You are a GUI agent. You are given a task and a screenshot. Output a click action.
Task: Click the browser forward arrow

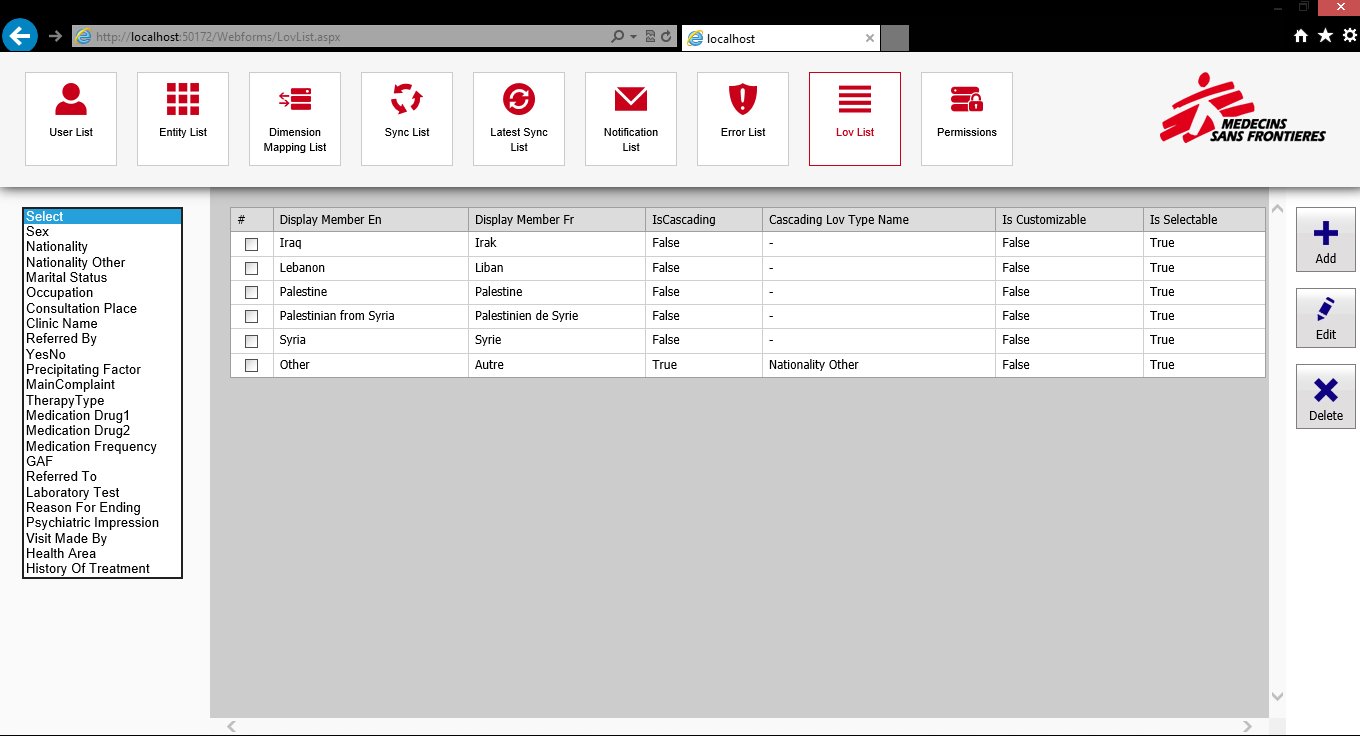point(55,36)
